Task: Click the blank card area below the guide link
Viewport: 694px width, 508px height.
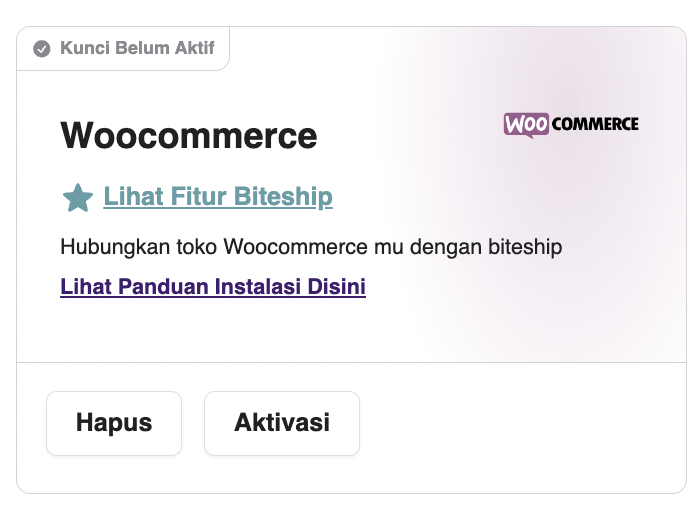Action: (x=212, y=330)
